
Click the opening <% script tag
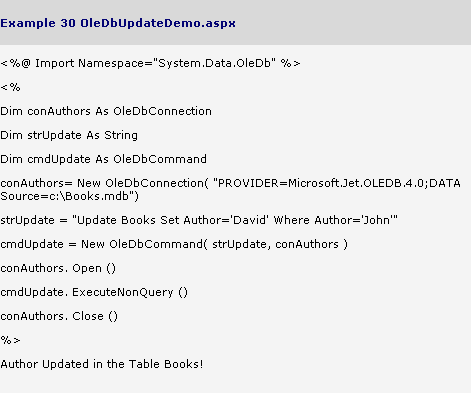coord(11,87)
